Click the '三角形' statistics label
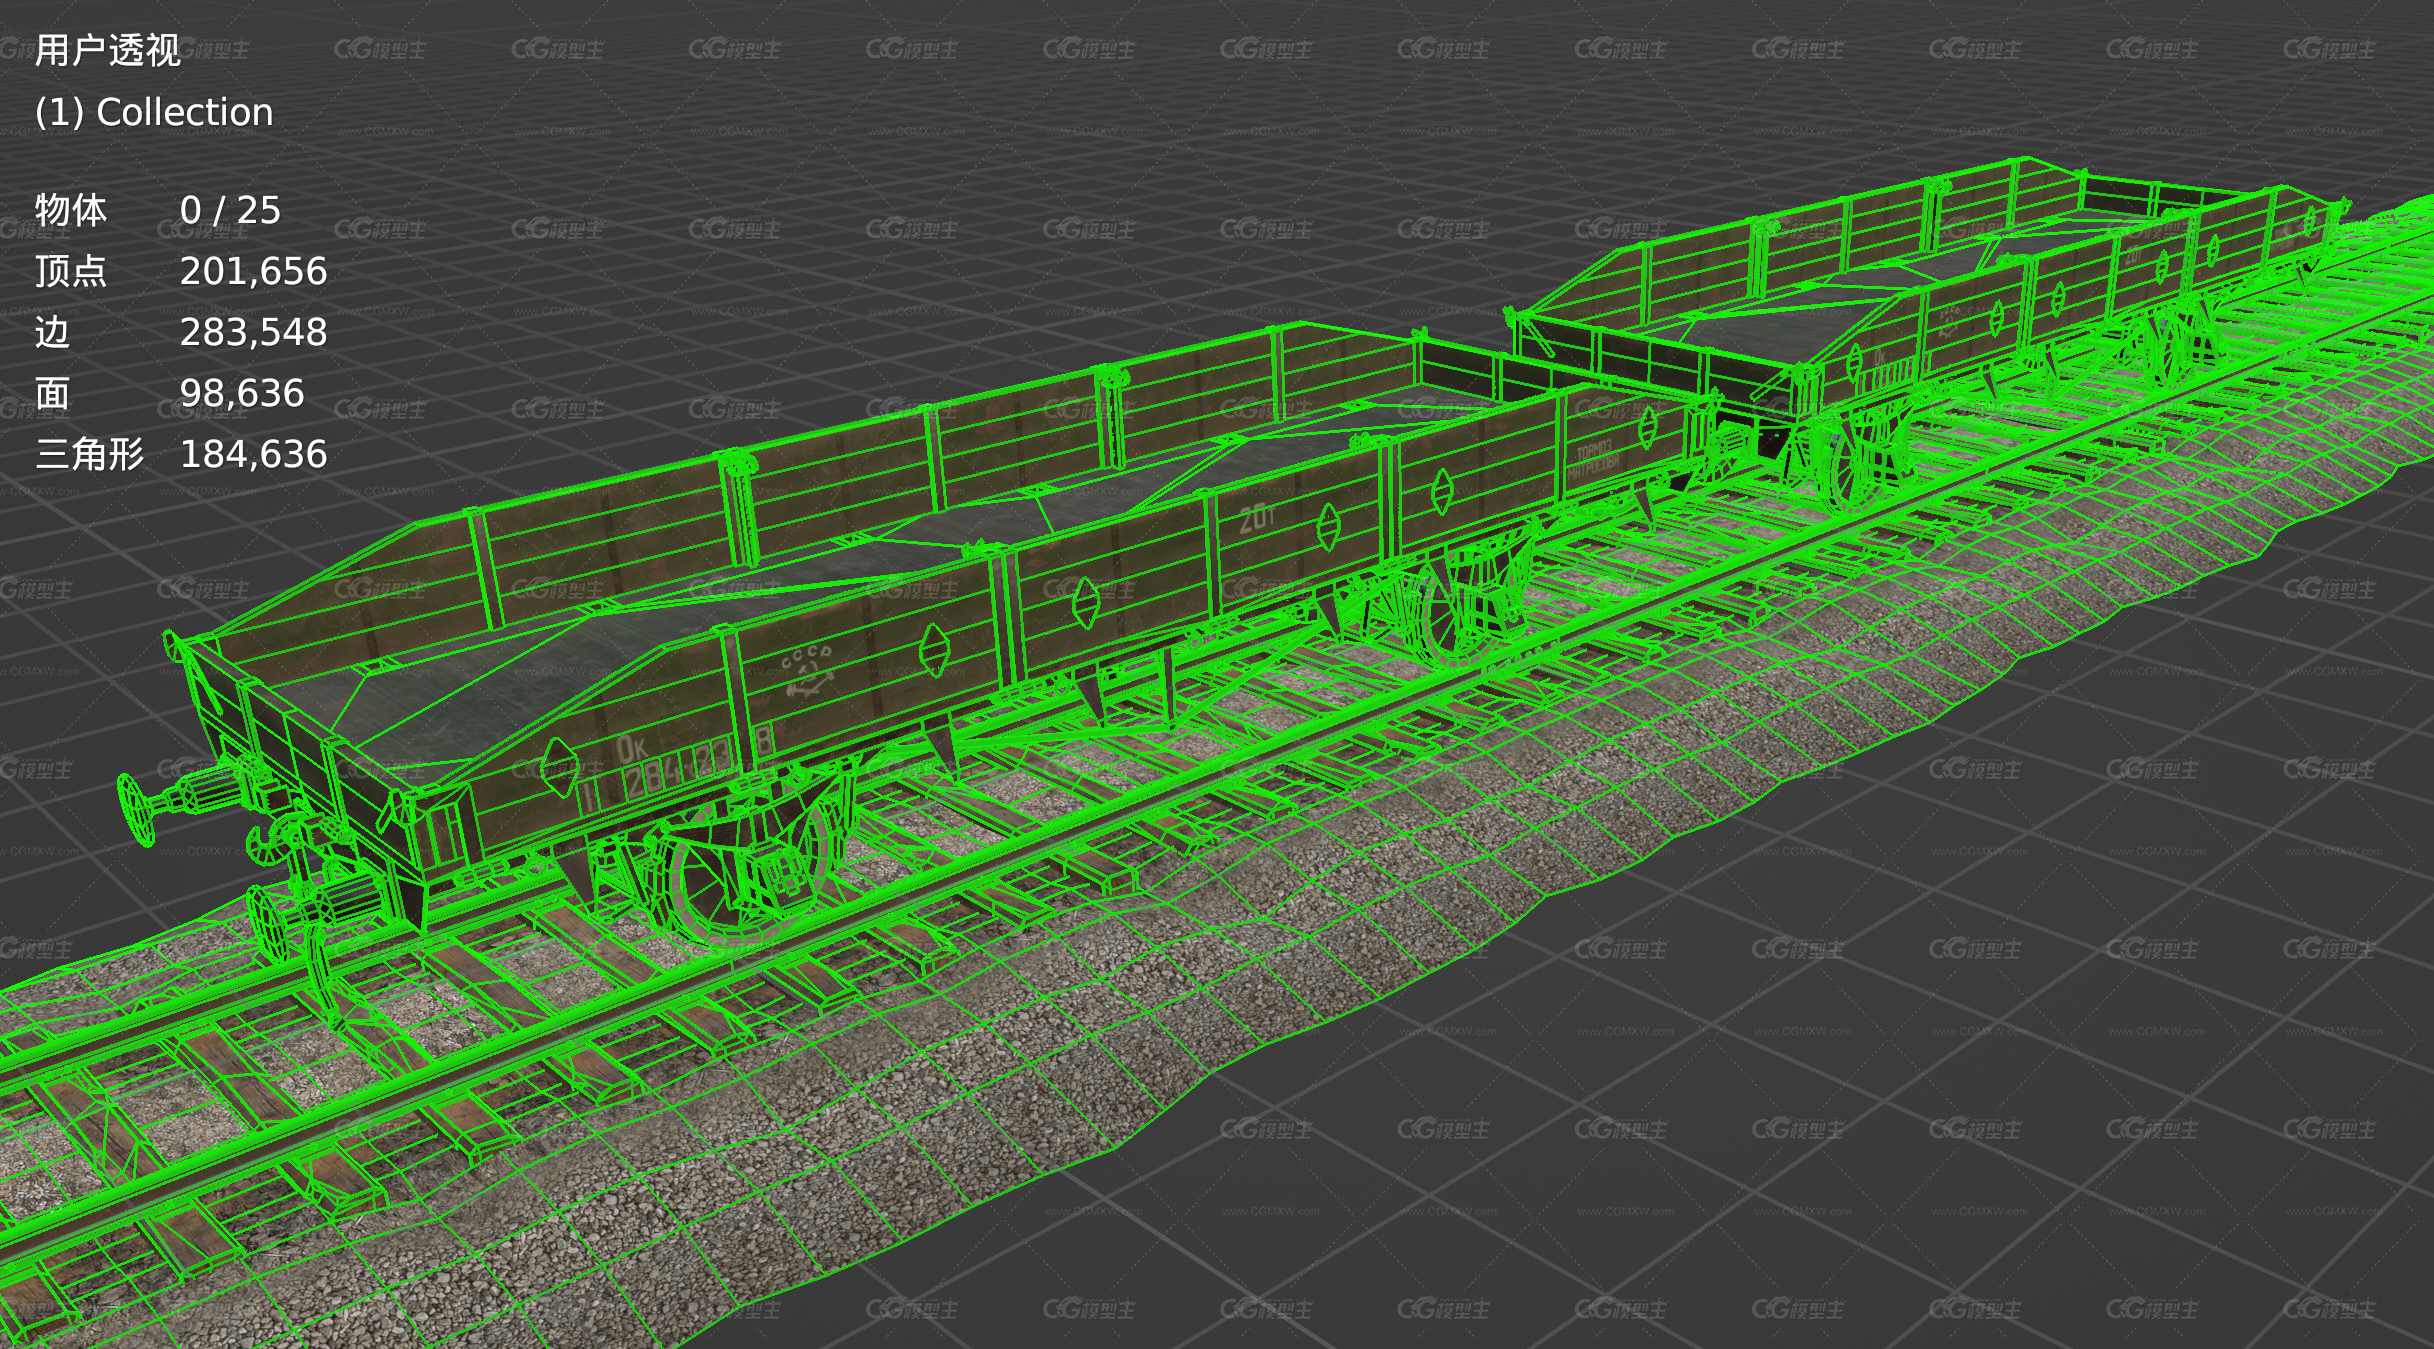 90,454
